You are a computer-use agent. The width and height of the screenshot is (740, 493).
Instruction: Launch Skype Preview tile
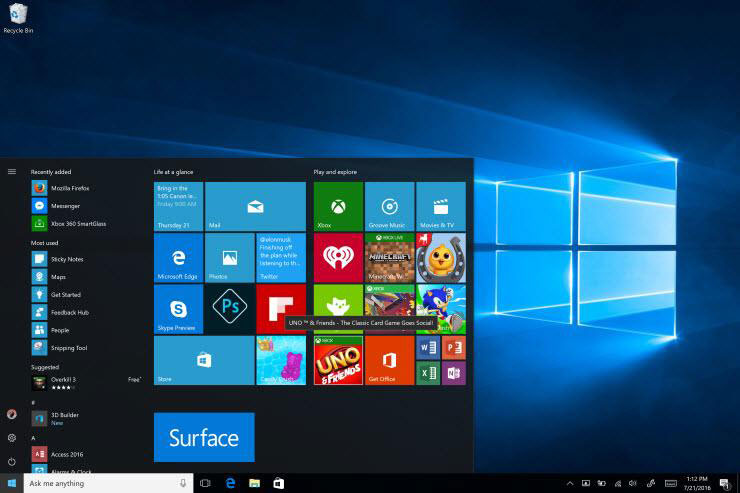[178, 309]
